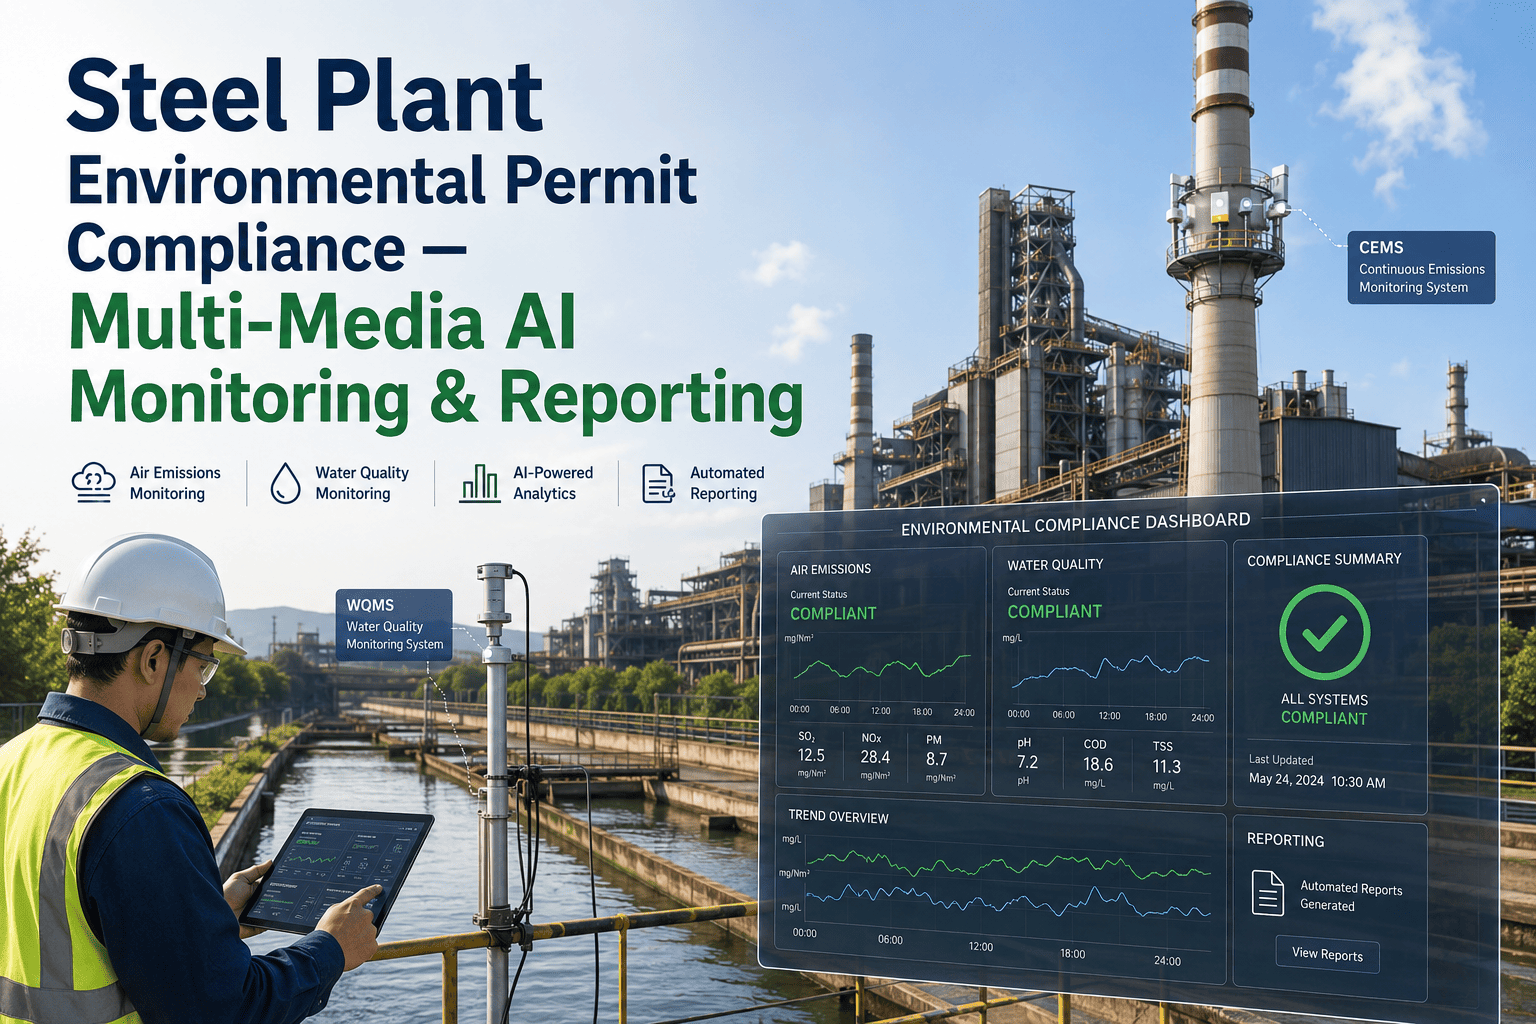Click the COMPLIANT status under Water Quality

[1054, 611]
